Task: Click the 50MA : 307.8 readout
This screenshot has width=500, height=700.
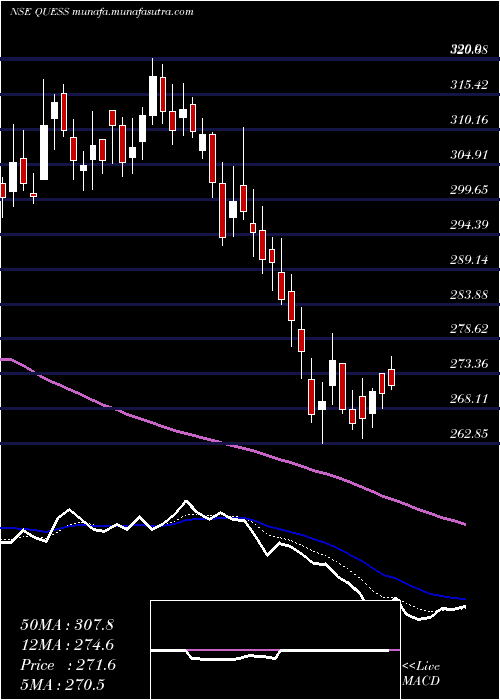Action: [x=67, y=625]
